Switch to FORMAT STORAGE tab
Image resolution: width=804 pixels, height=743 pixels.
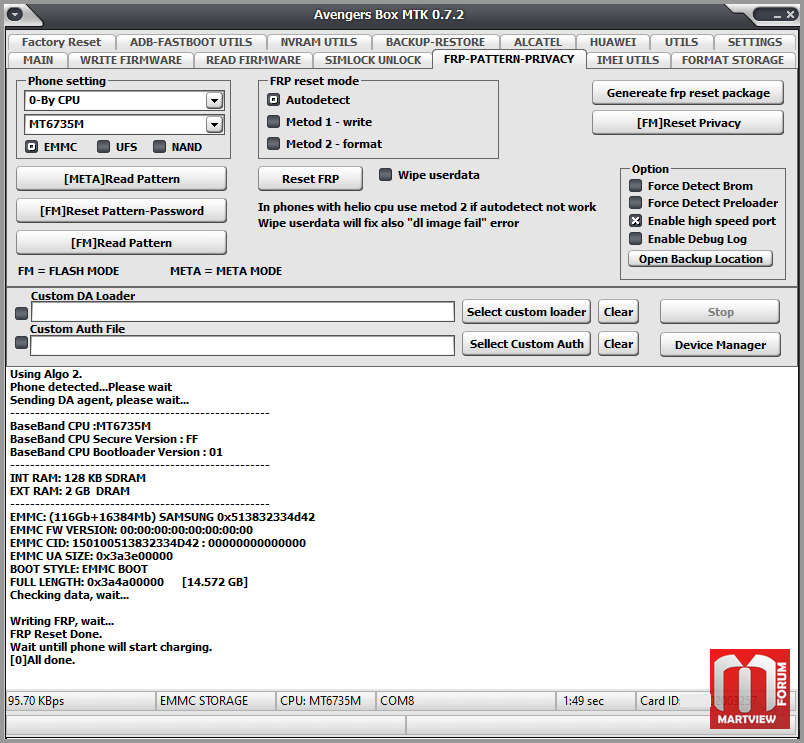(x=733, y=60)
